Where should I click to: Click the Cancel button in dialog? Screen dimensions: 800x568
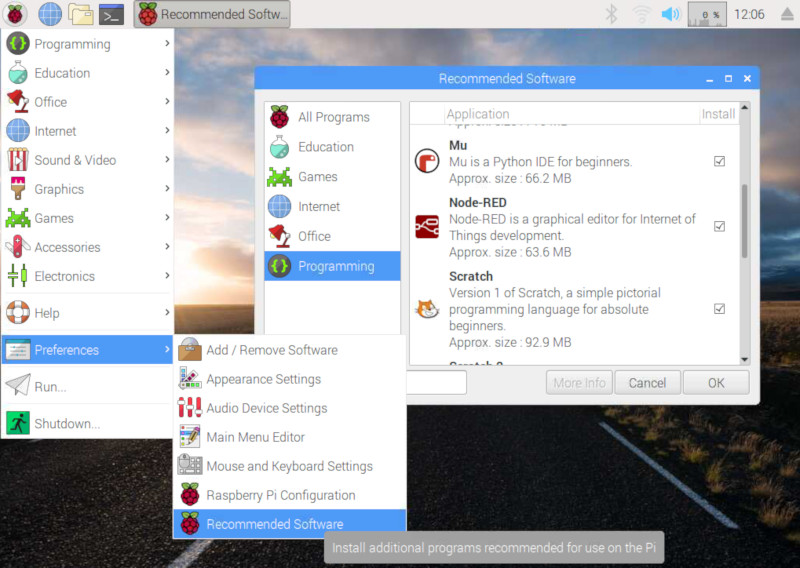click(647, 383)
